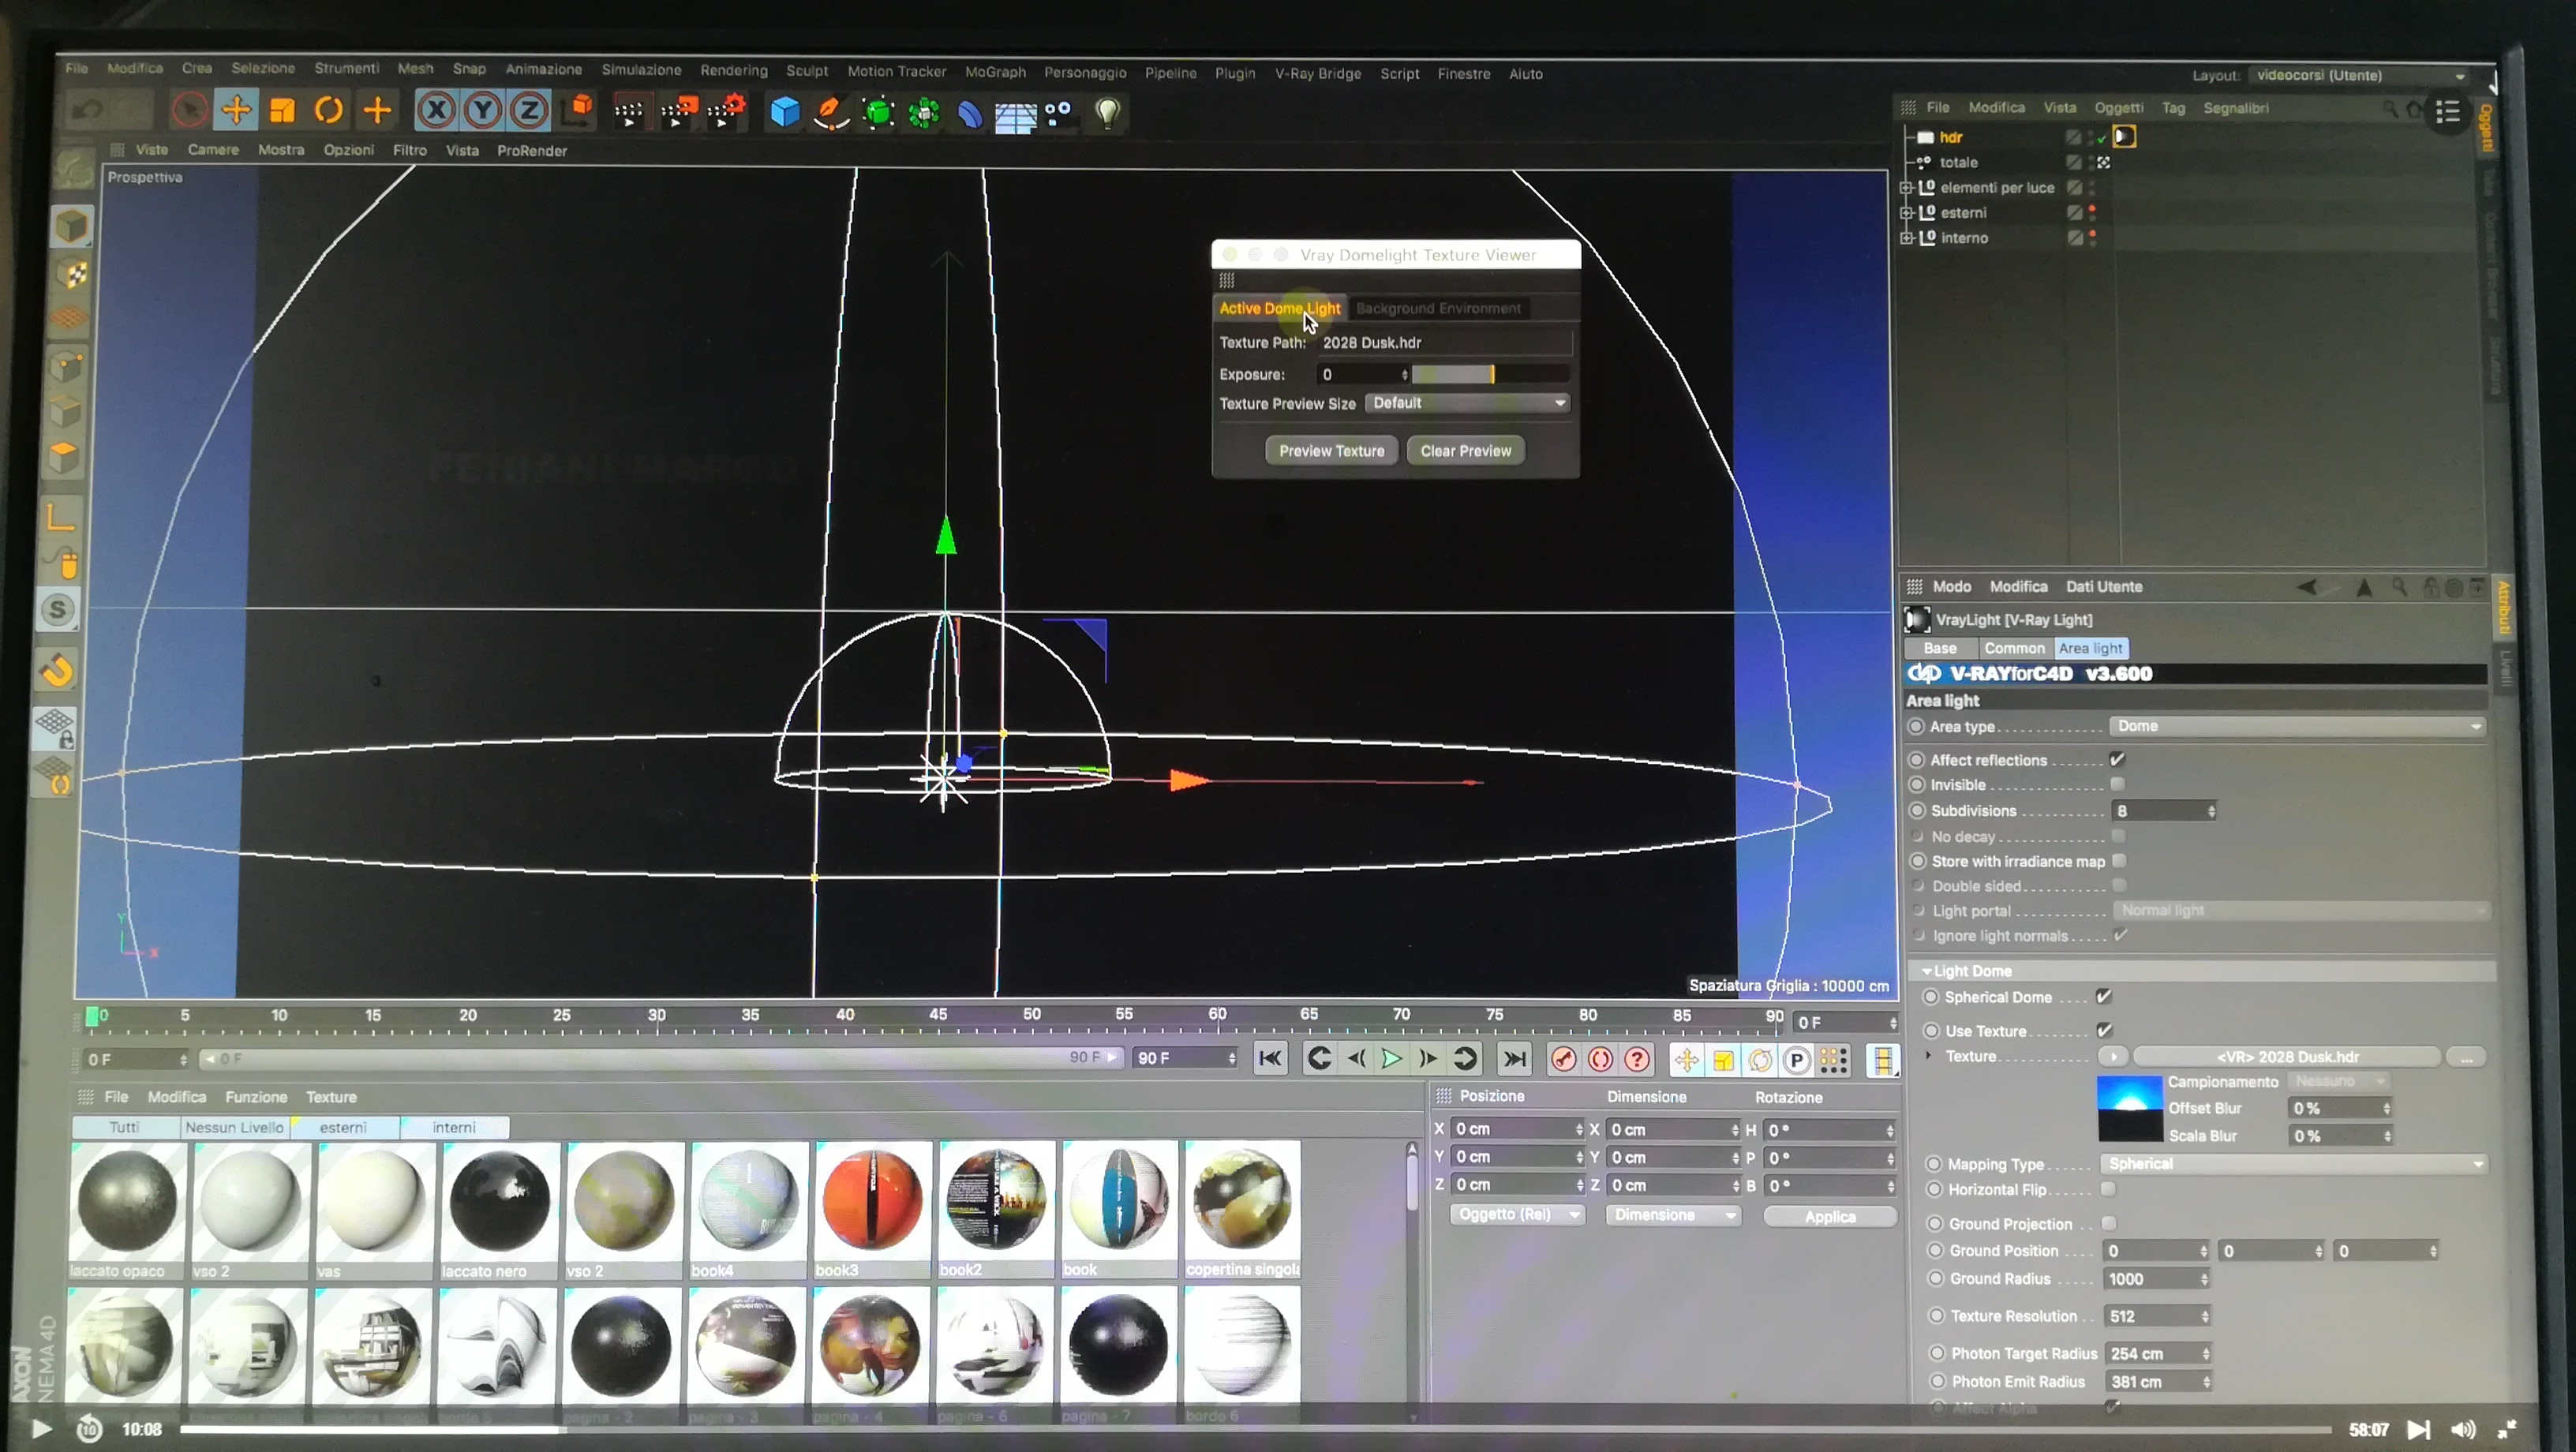Screen dimensions: 2576x1452
Task: Open the Area type Dome dropdown
Action: [2296, 727]
